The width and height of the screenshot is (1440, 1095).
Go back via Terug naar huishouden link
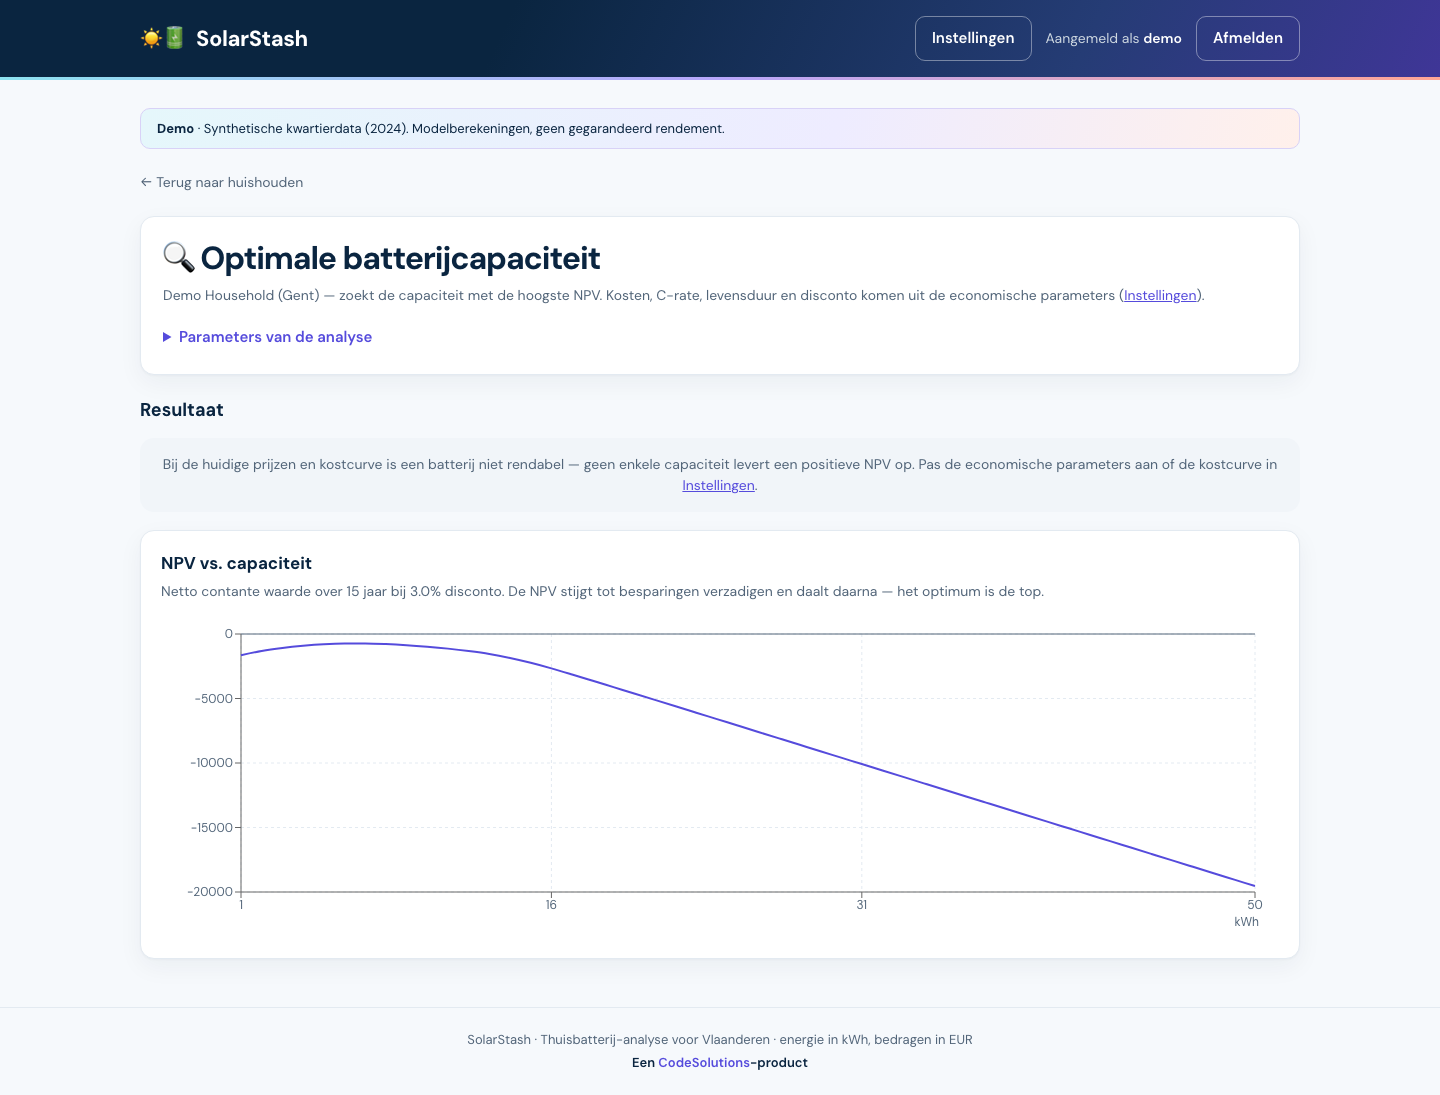pos(222,182)
